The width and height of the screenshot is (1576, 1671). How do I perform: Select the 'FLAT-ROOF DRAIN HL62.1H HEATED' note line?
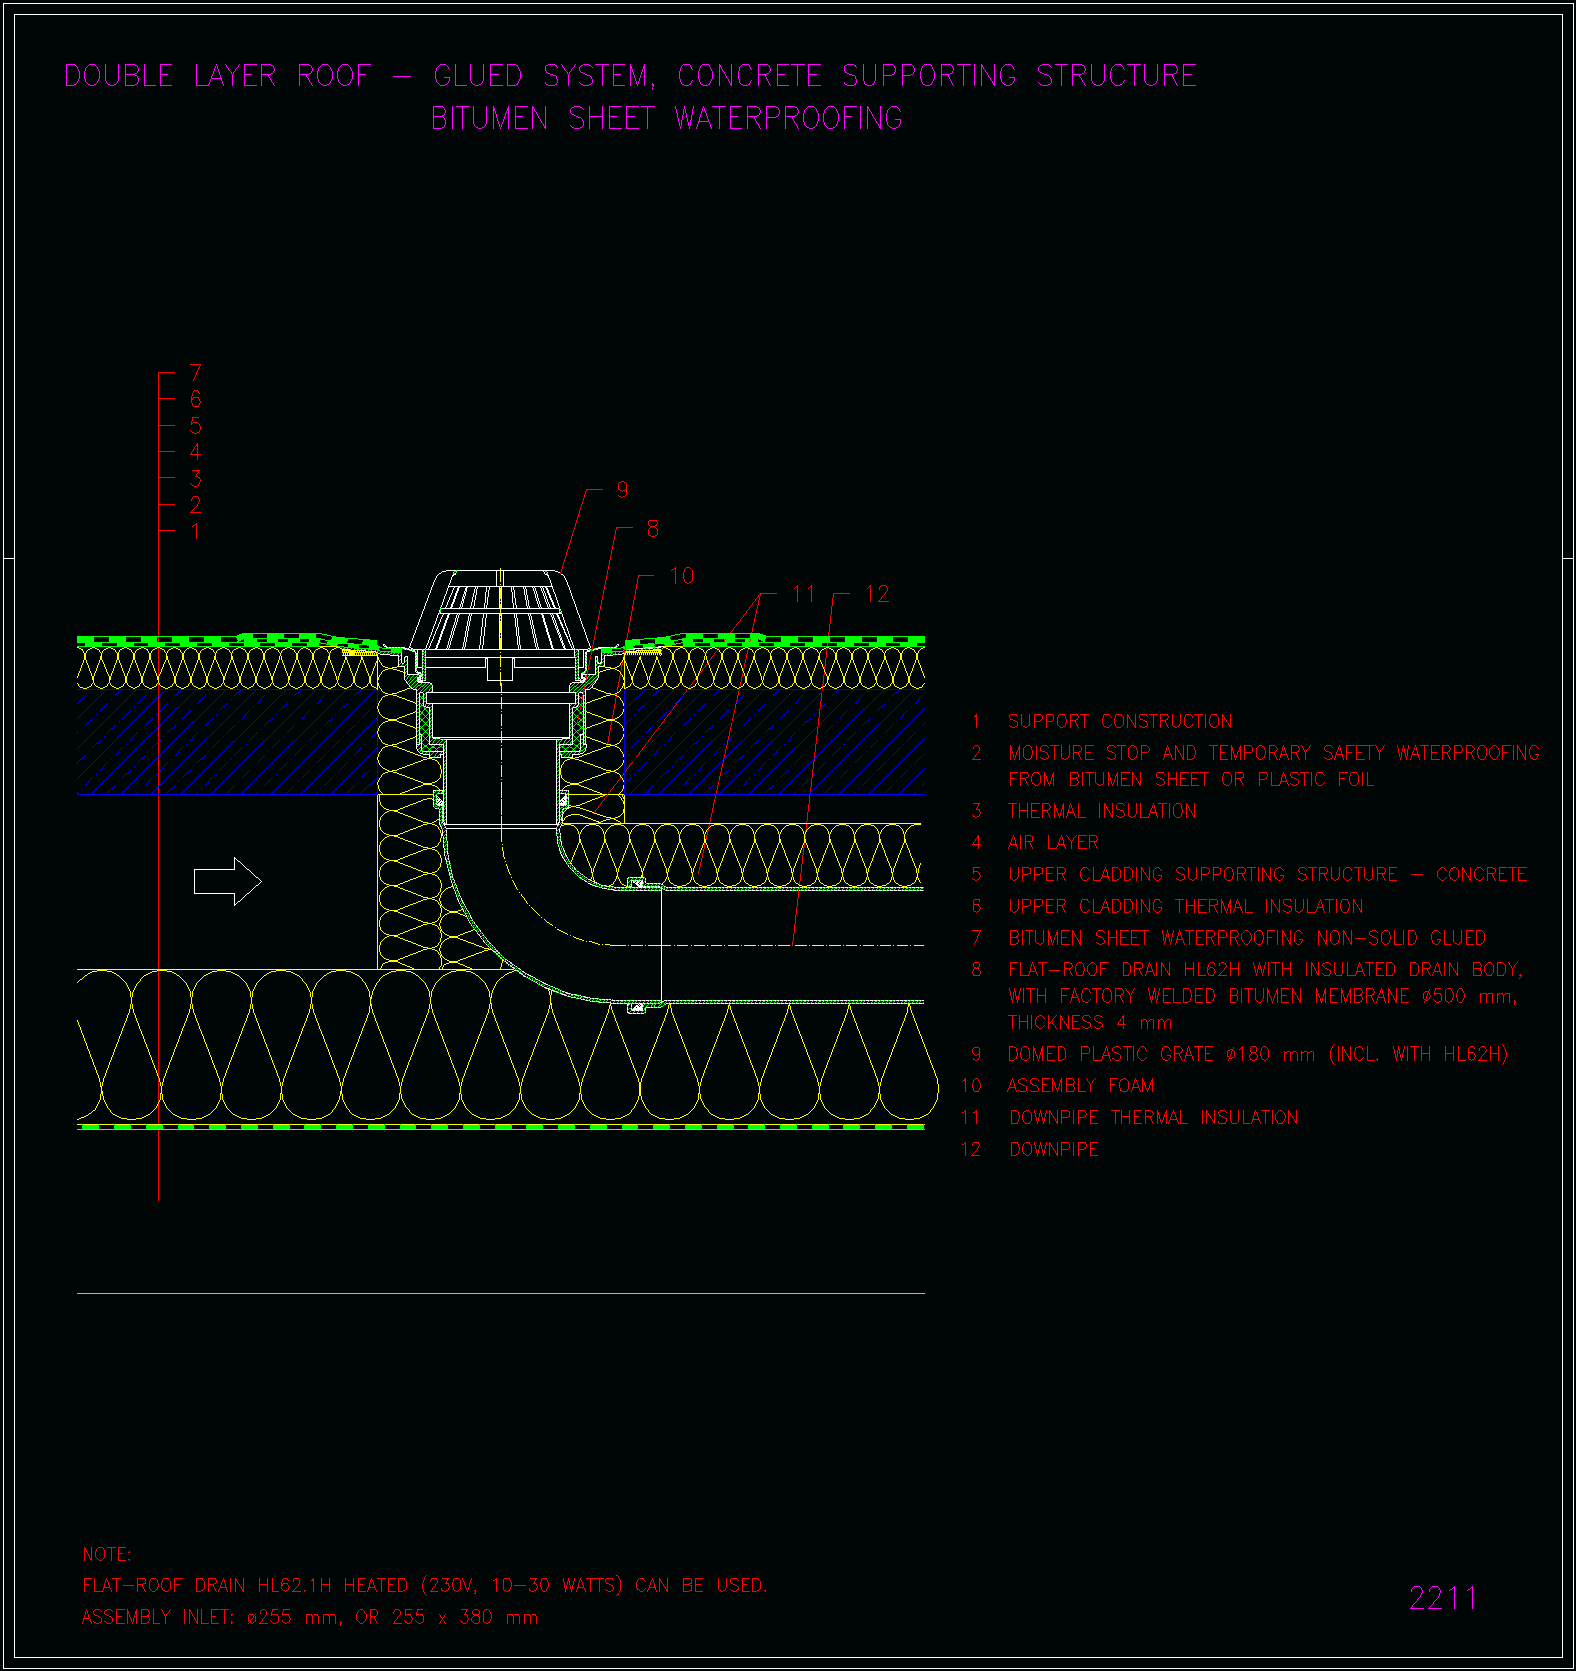coord(424,1586)
